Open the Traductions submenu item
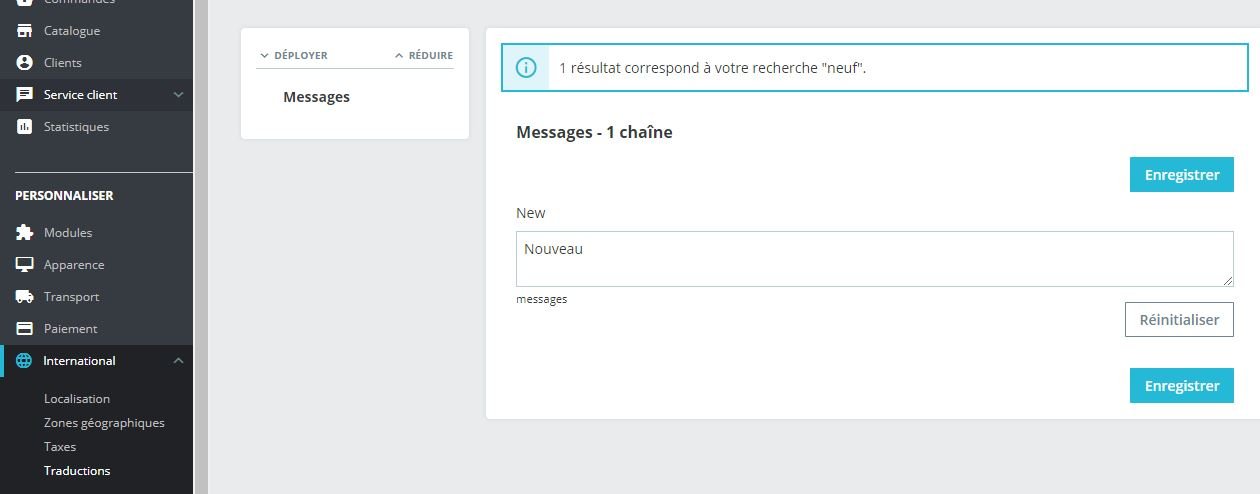The height and width of the screenshot is (494, 1260). tap(77, 471)
